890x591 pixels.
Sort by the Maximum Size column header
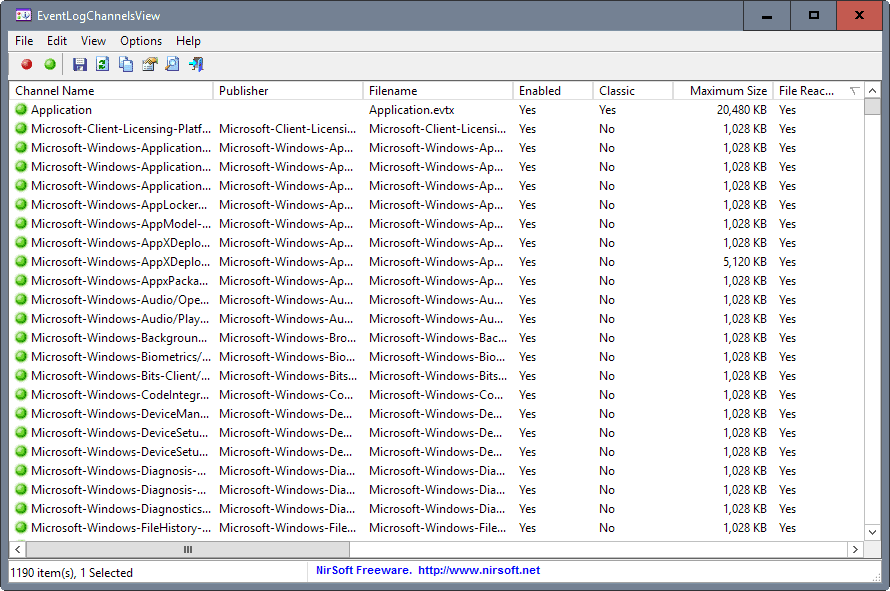[723, 91]
